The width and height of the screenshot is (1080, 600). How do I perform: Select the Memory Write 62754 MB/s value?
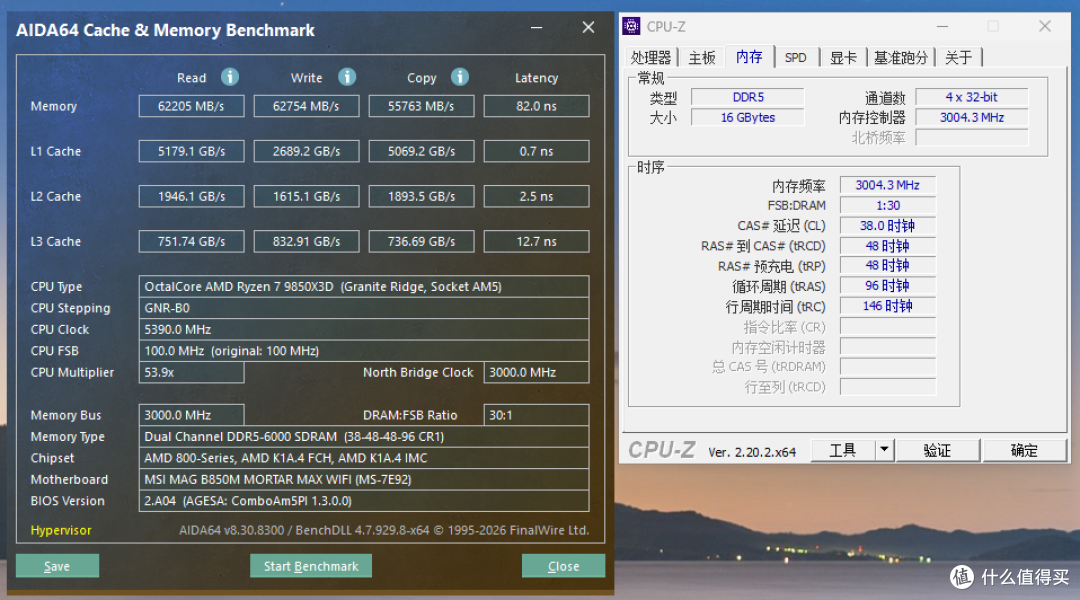point(307,106)
